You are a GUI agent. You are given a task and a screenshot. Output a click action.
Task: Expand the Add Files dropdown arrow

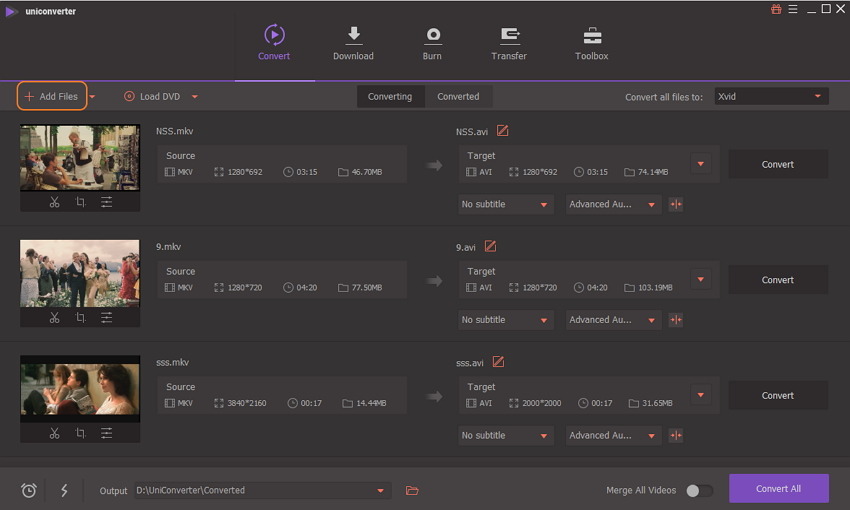point(93,97)
